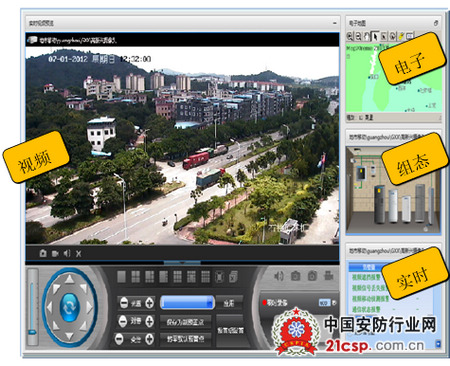Select the fourth green alarm row in list

(x=366, y=309)
